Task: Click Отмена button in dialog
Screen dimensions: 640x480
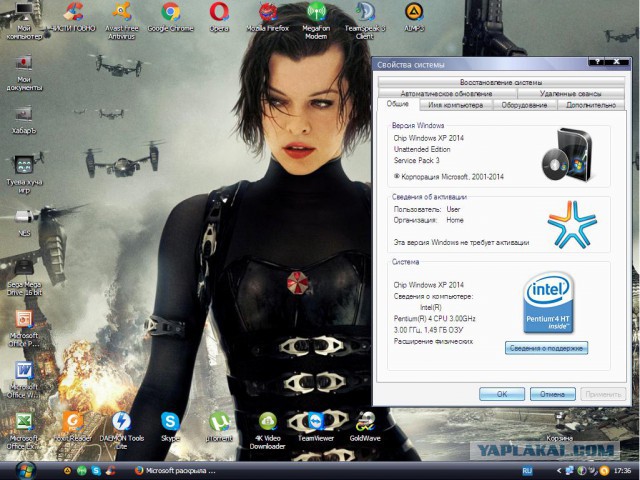Action: (x=553, y=394)
